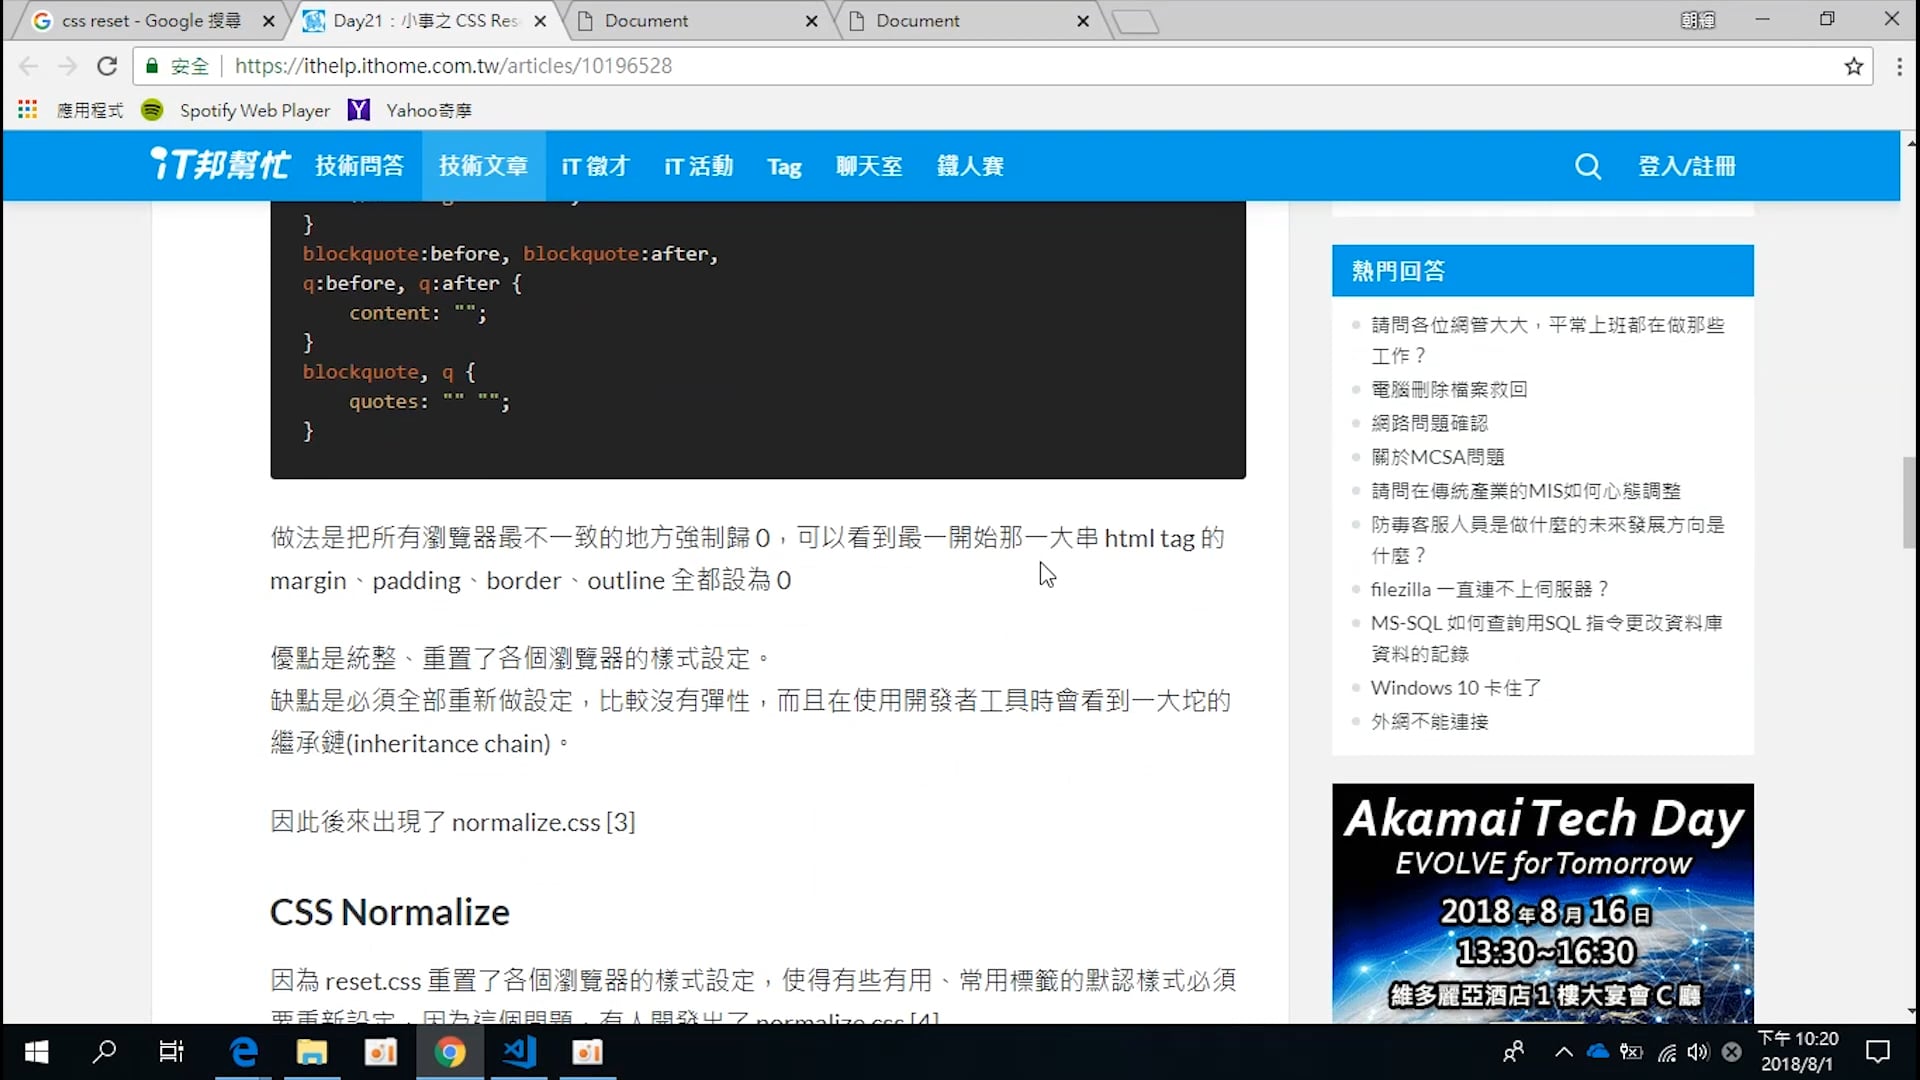Viewport: 1920px width, 1080px height.
Task: Click the Windows search magnifier on the taskbar
Action: click(105, 1051)
